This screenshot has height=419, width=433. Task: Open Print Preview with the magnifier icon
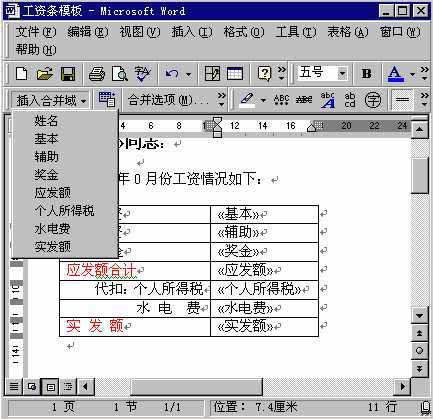[x=120, y=74]
